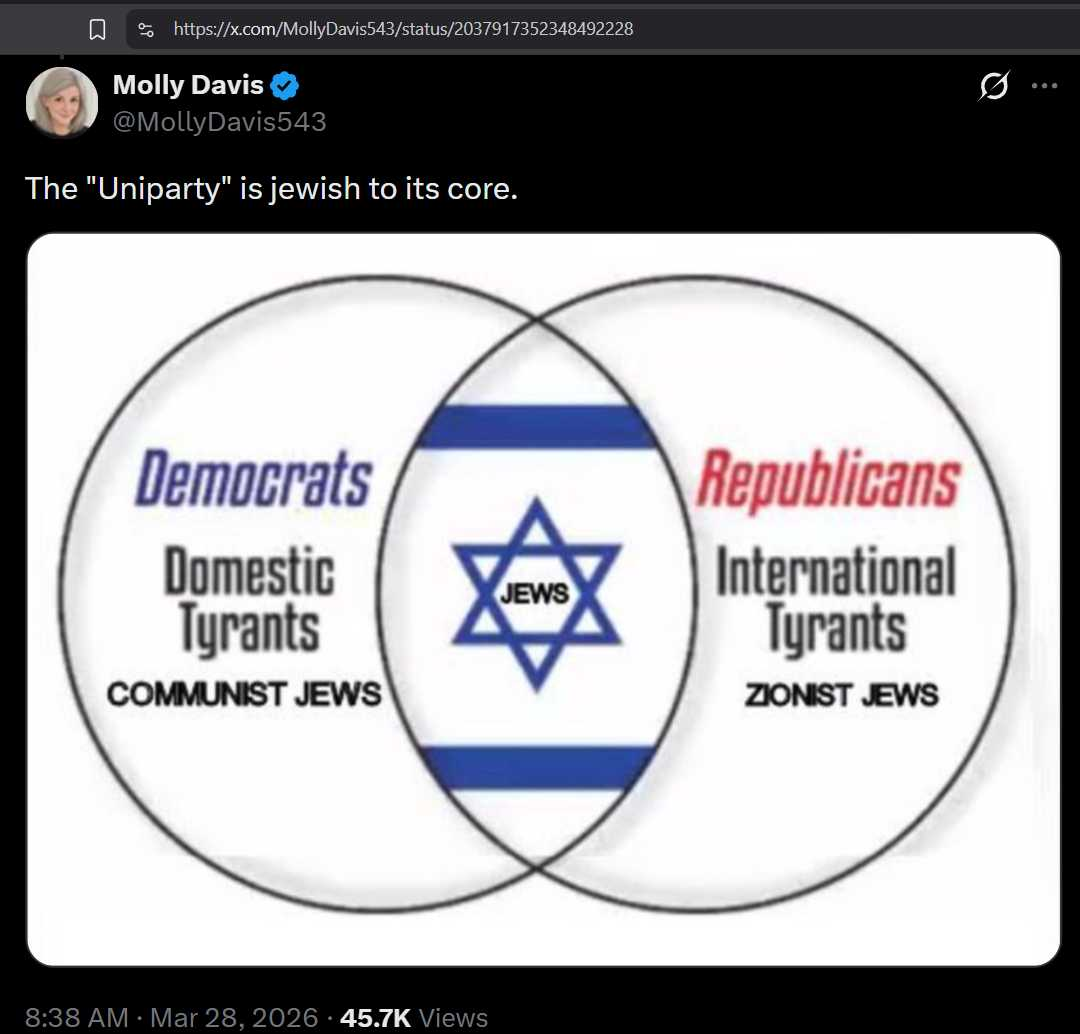Open the site information tune icon

click(145, 29)
